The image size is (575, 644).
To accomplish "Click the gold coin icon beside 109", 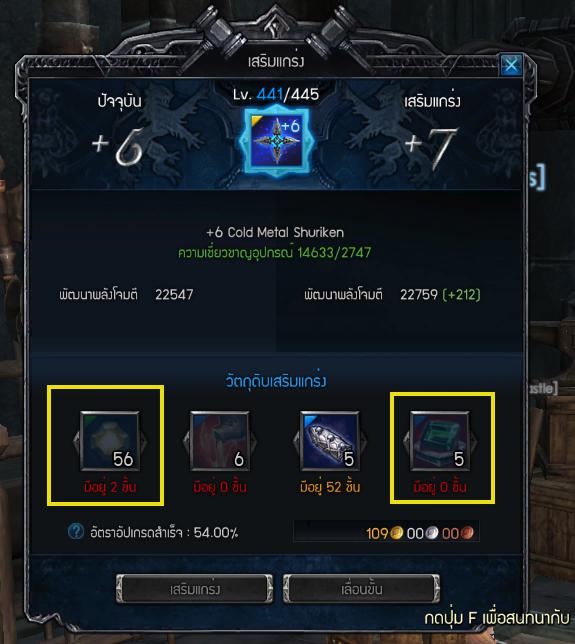I will tap(396, 533).
